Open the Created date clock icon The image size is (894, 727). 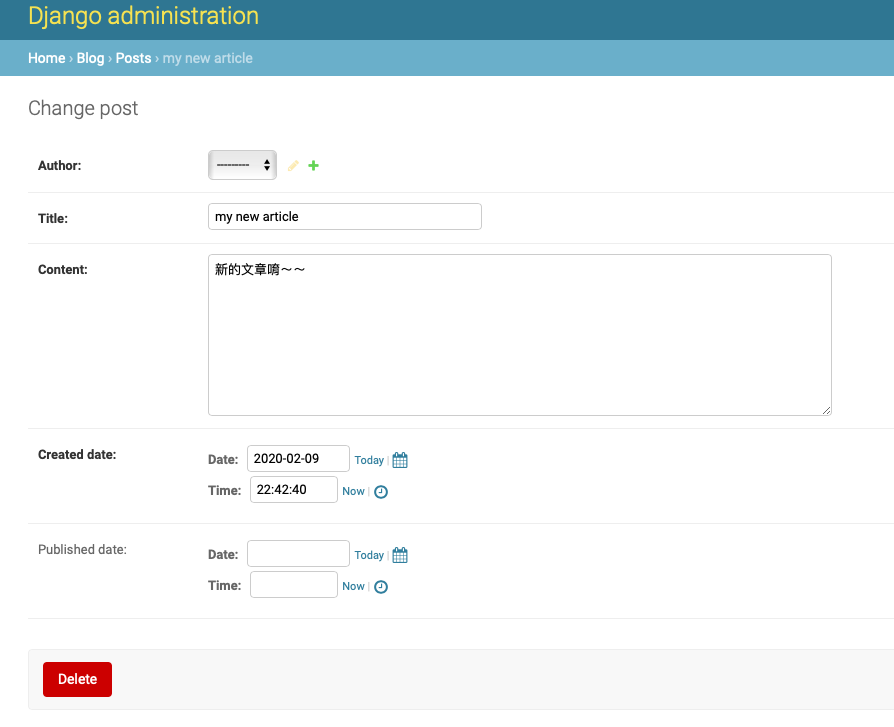coord(381,492)
